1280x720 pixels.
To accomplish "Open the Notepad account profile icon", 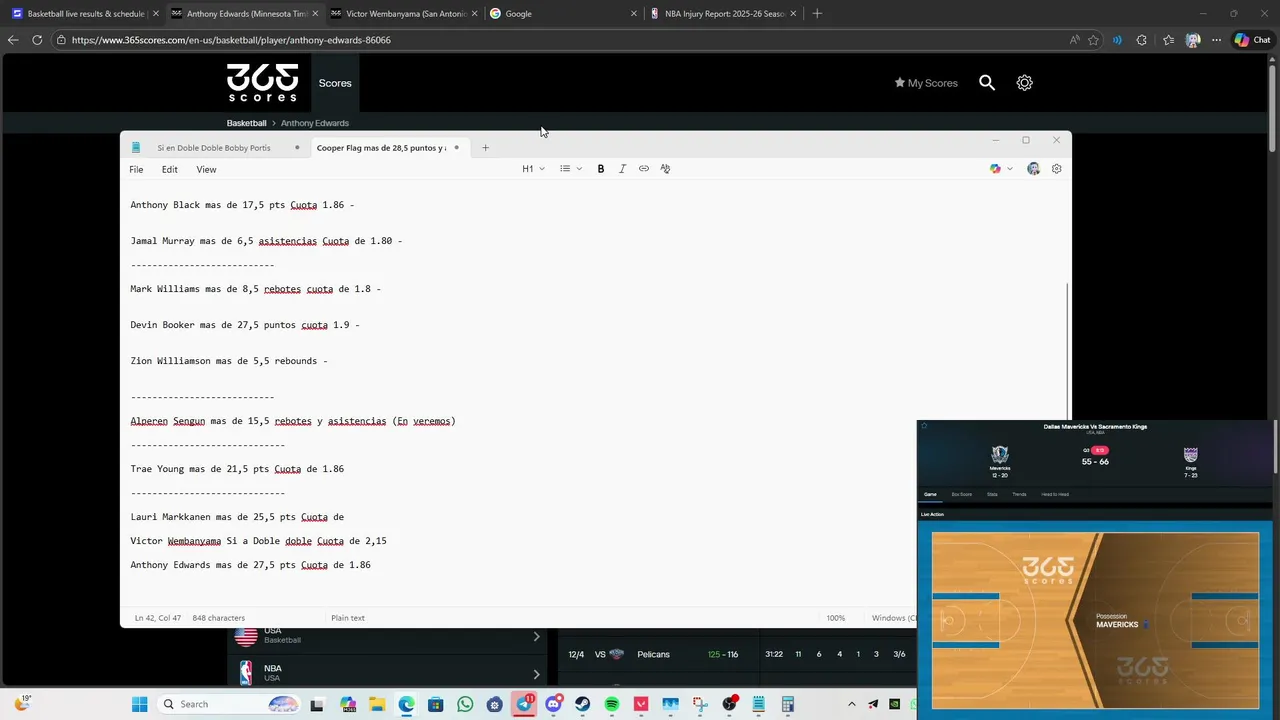I will pos(1033,169).
